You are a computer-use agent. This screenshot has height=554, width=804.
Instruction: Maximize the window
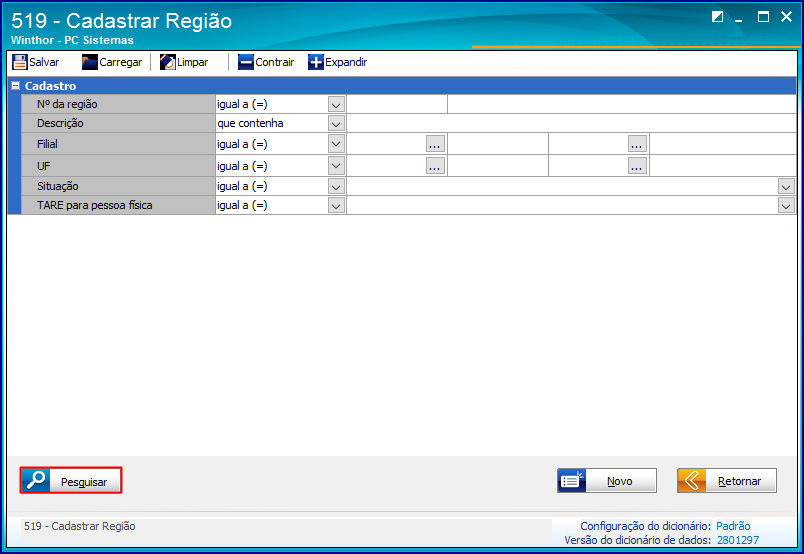tap(763, 17)
